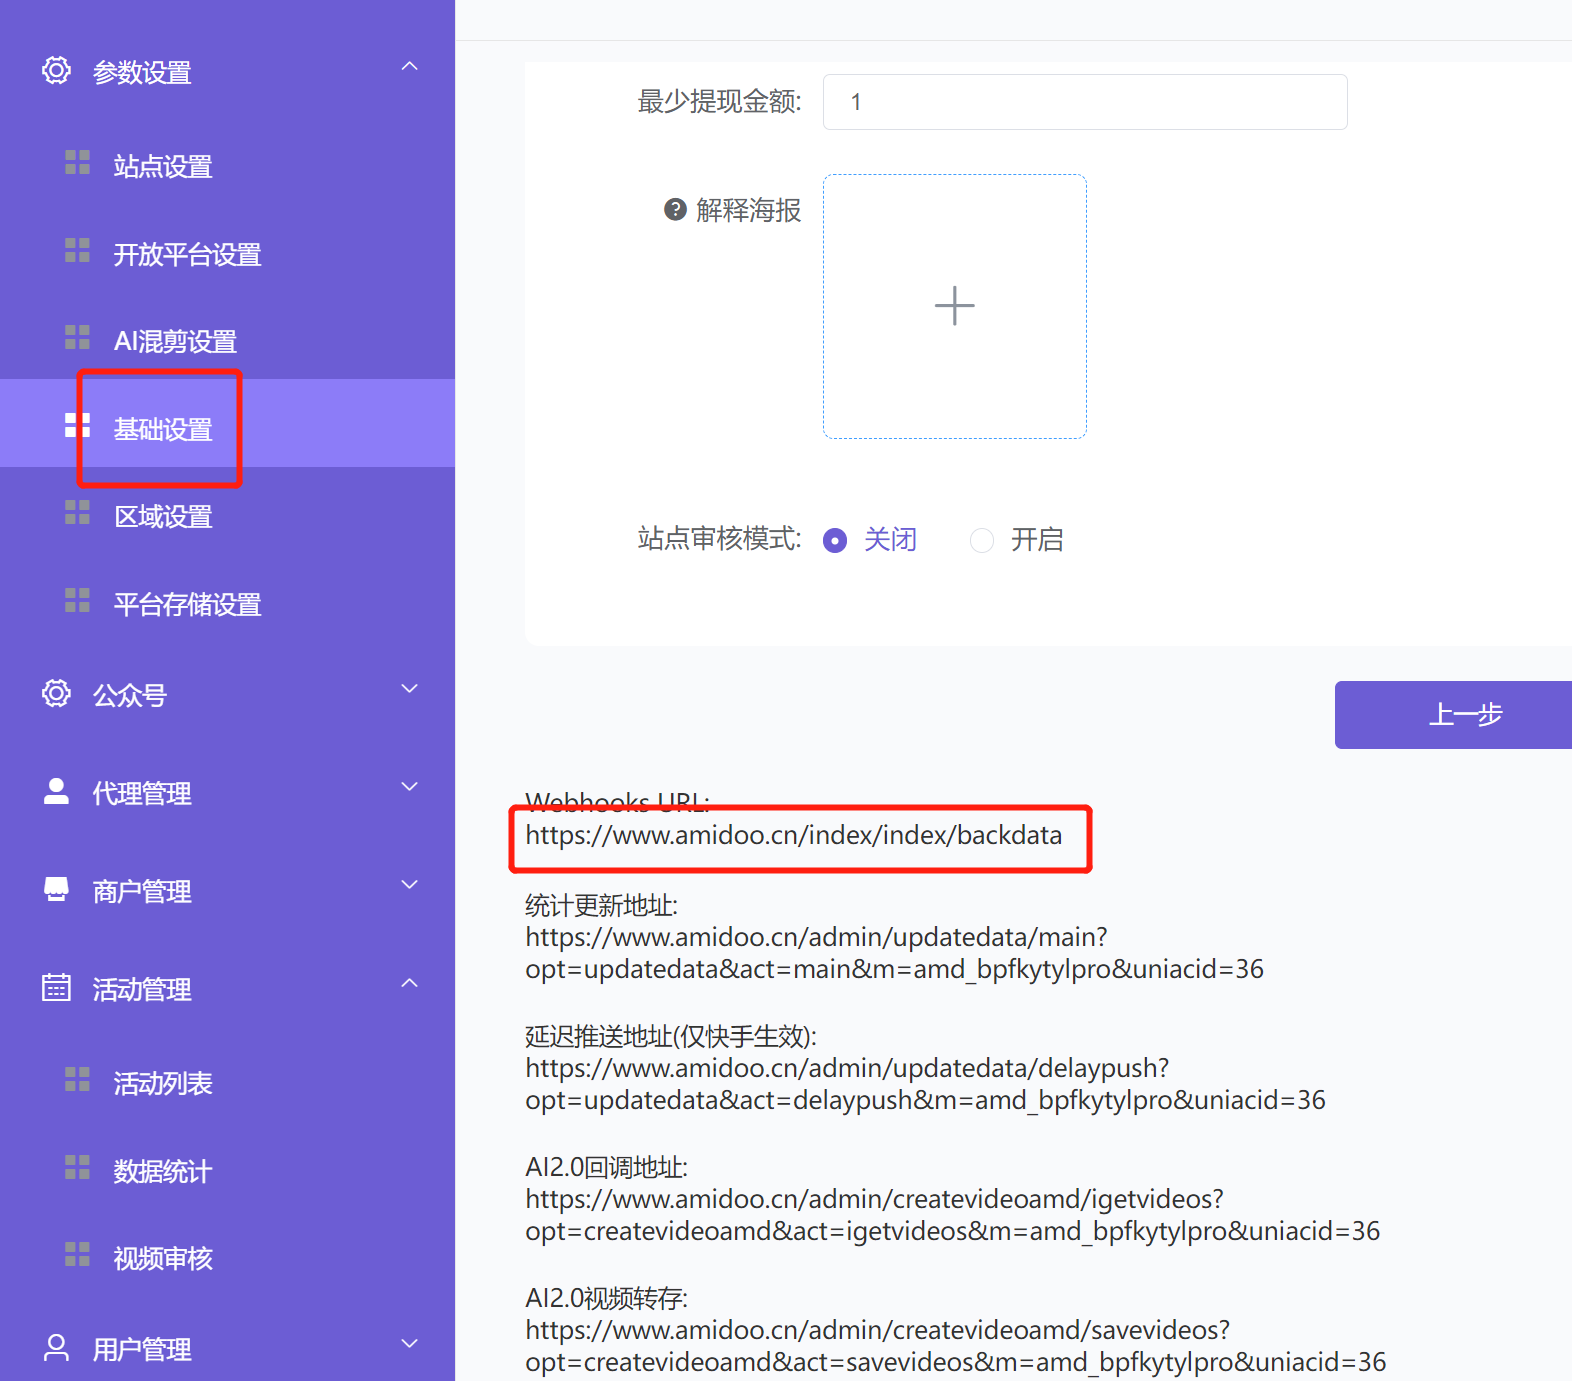Click the grid icon next to 站点设置
The height and width of the screenshot is (1381, 1572).
77,162
